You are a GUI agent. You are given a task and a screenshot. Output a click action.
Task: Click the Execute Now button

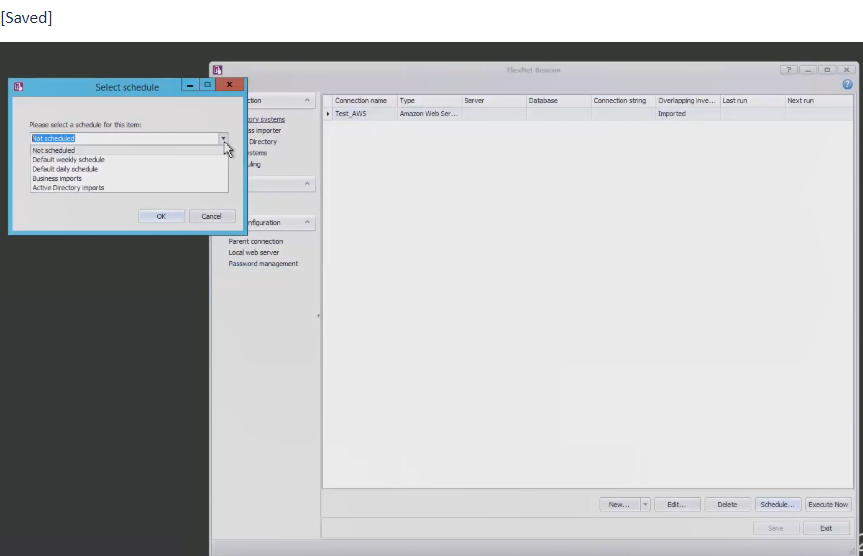pyautogui.click(x=828, y=504)
